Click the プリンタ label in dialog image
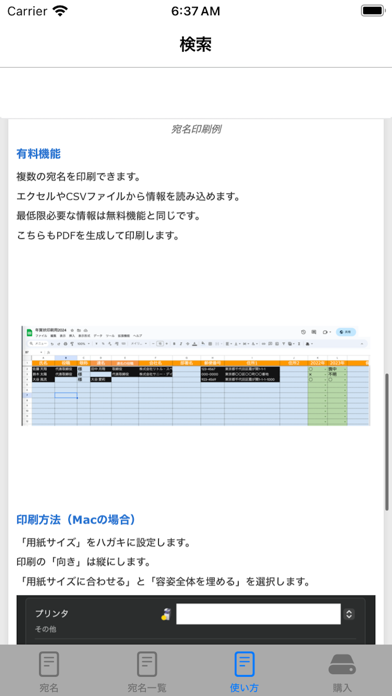The image size is (392, 696). pos(52,613)
